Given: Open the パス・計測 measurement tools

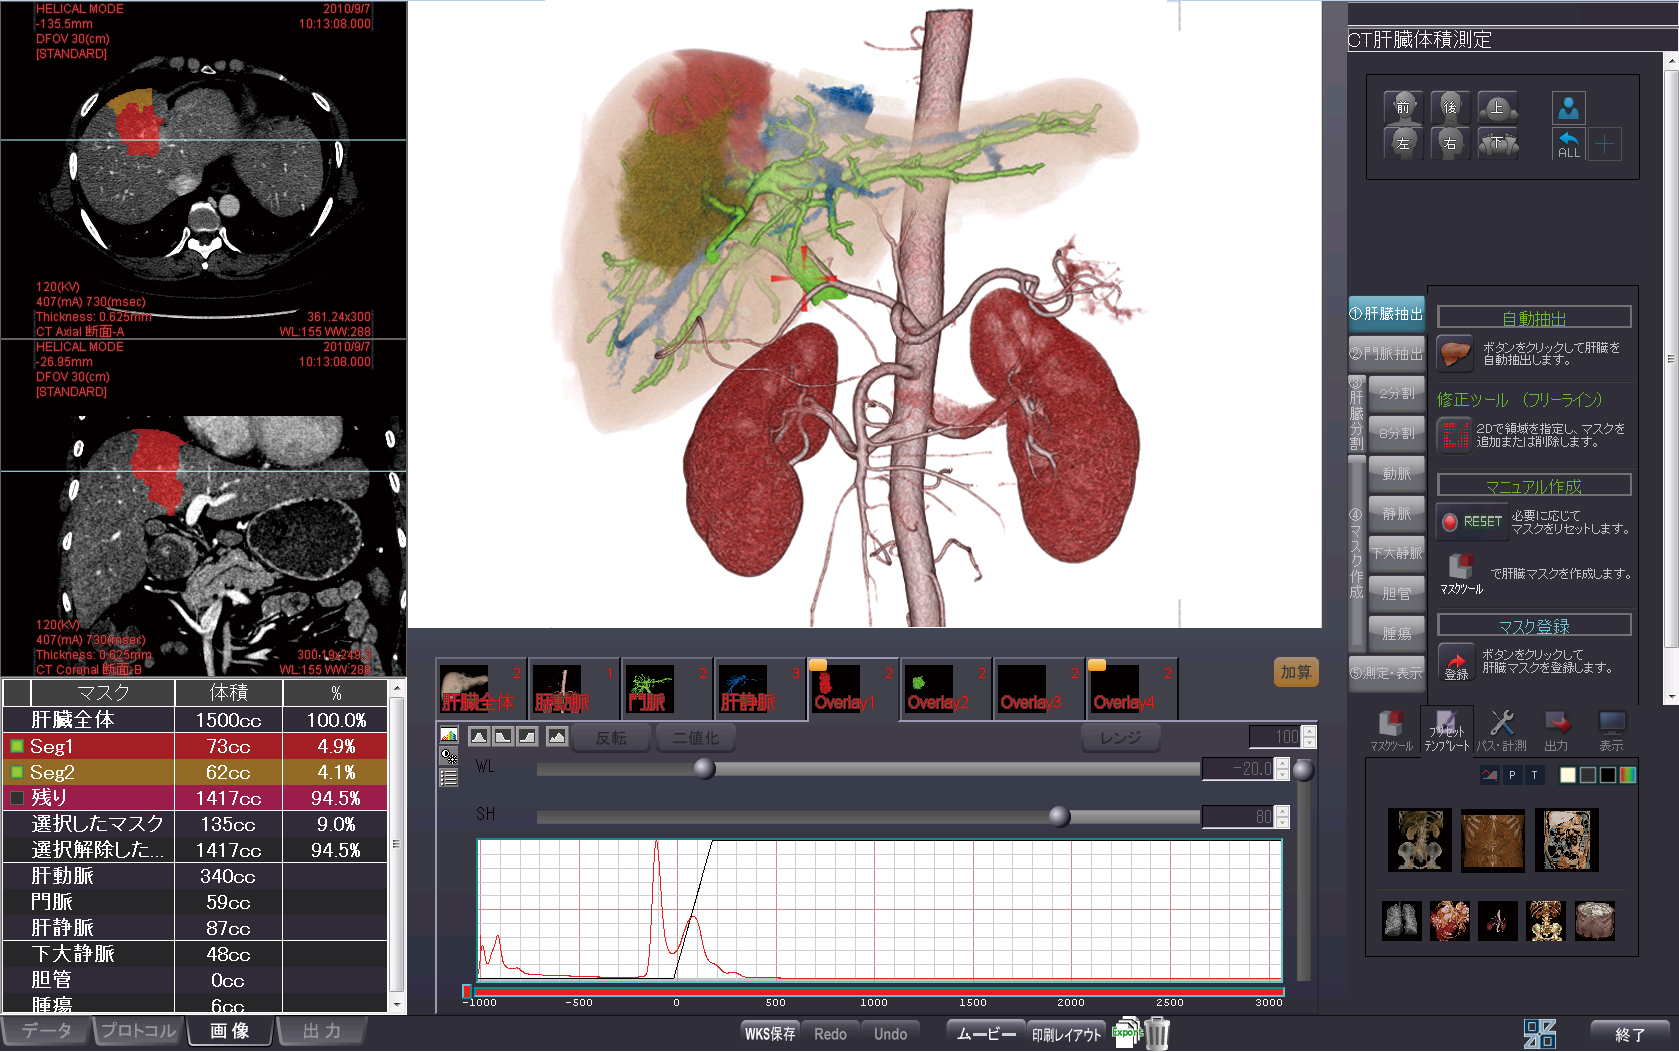Looking at the screenshot, I should (x=1501, y=730).
